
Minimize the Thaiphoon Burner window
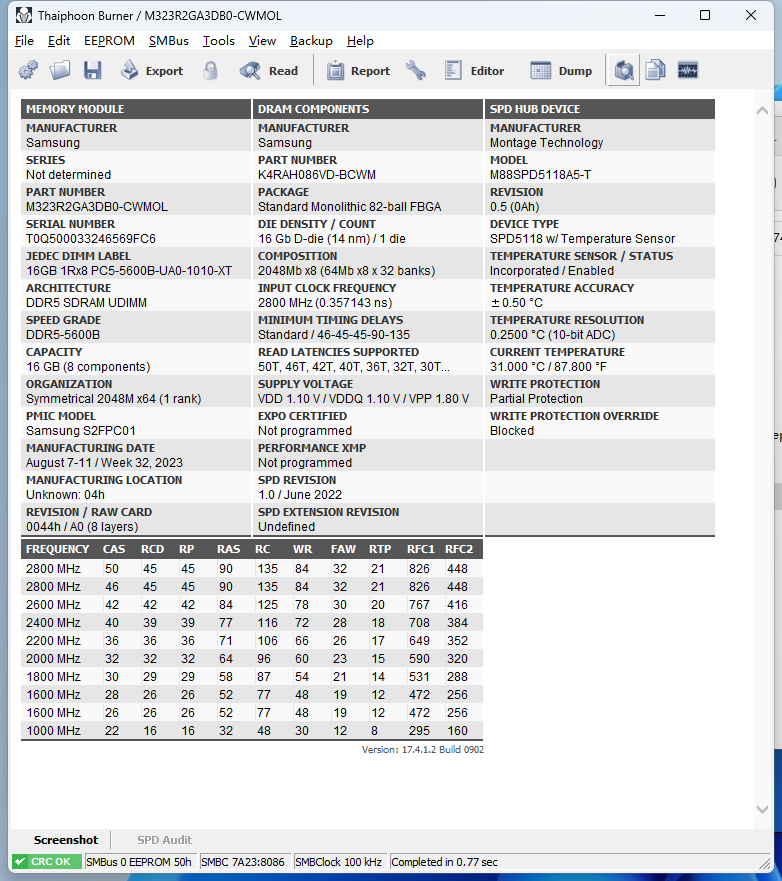660,16
